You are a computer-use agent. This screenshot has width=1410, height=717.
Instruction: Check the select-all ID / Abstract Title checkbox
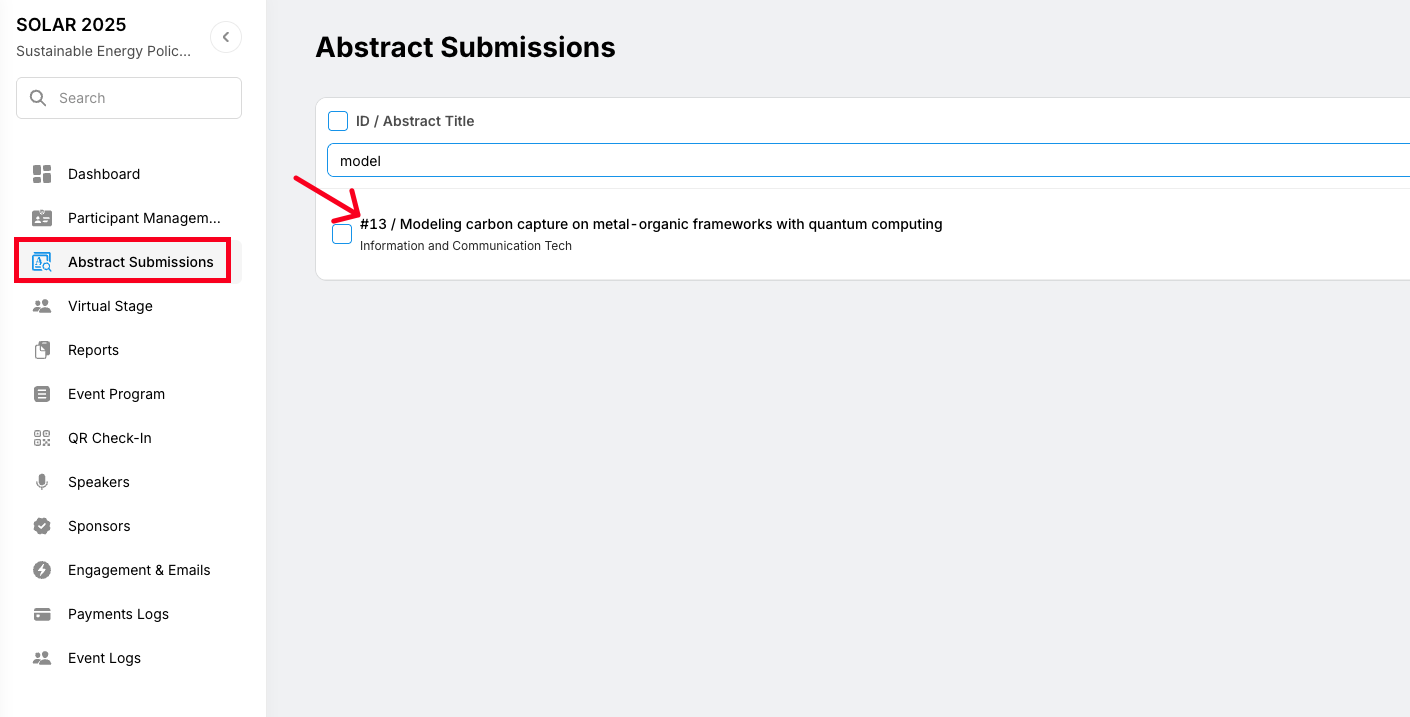[338, 121]
